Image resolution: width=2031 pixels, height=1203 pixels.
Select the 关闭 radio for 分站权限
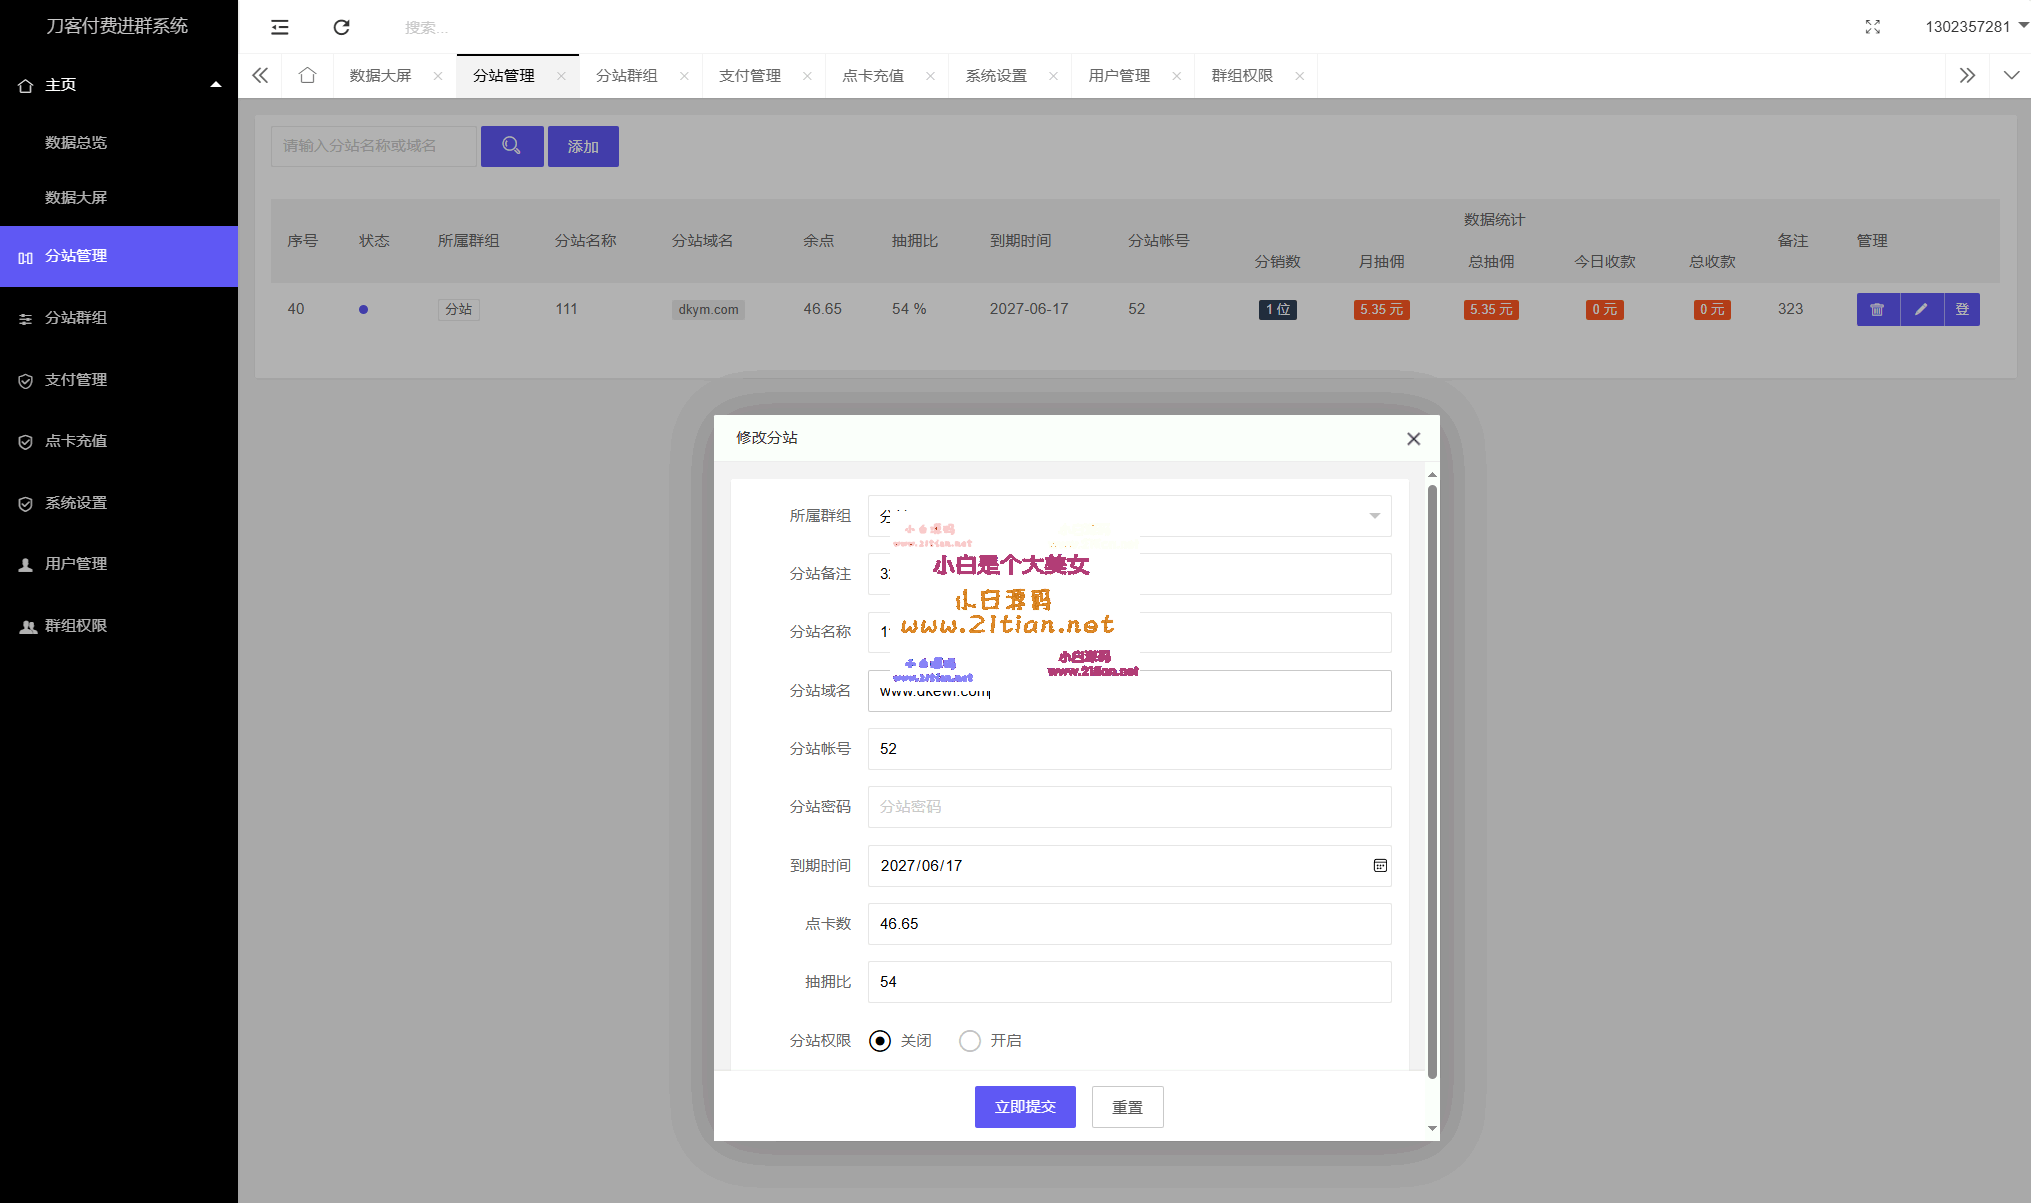[x=879, y=1040]
